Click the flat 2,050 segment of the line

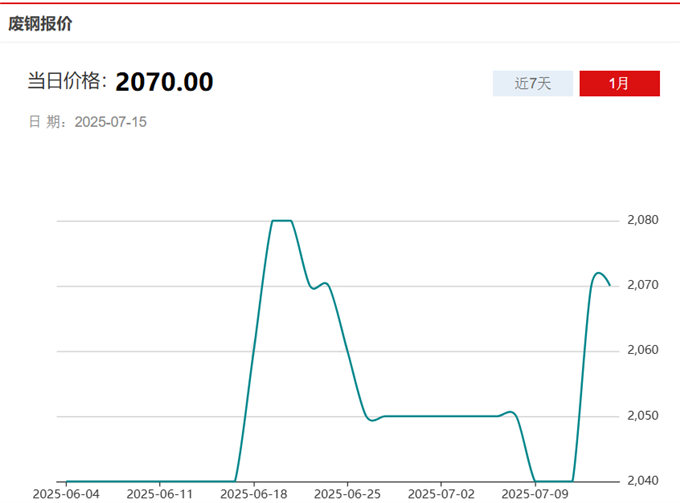[x=441, y=416]
